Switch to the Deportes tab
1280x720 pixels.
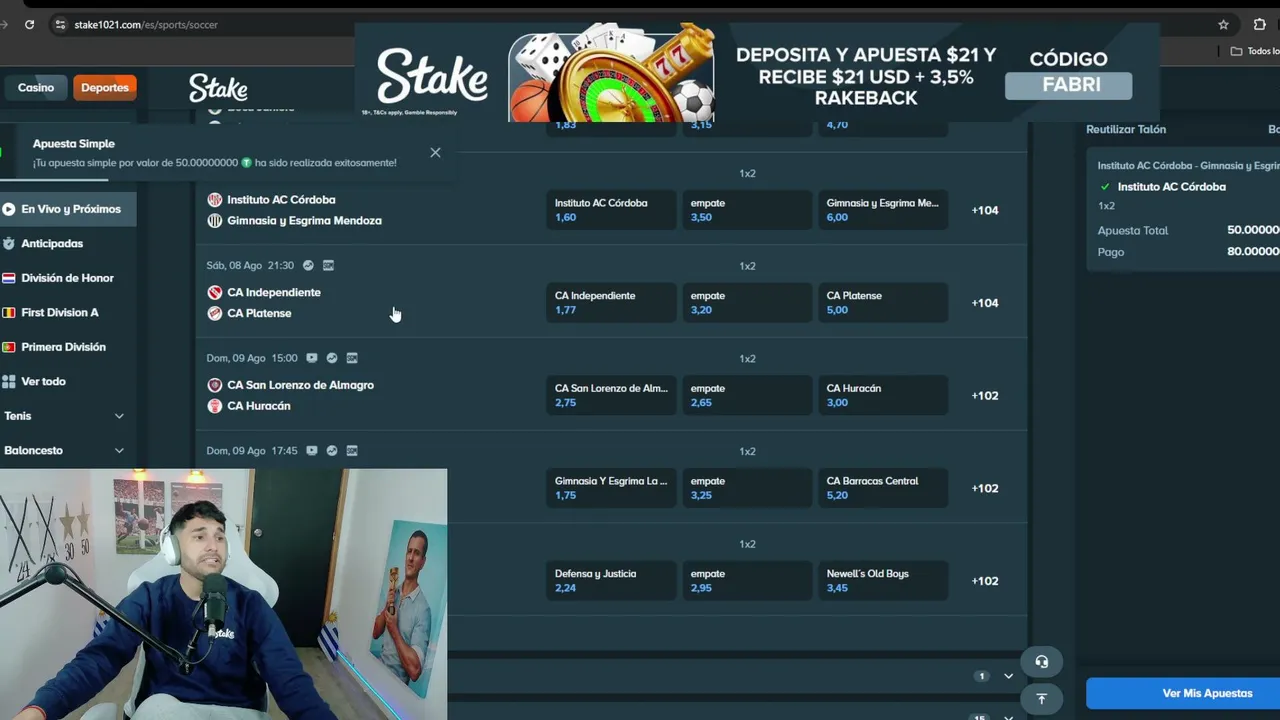(x=105, y=88)
